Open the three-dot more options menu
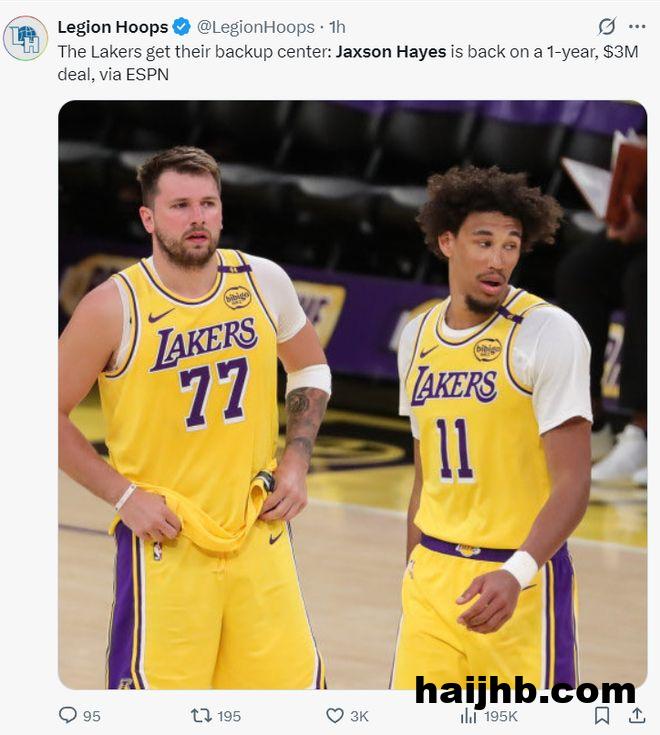Viewport: 660px width, 735px height. click(x=637, y=27)
